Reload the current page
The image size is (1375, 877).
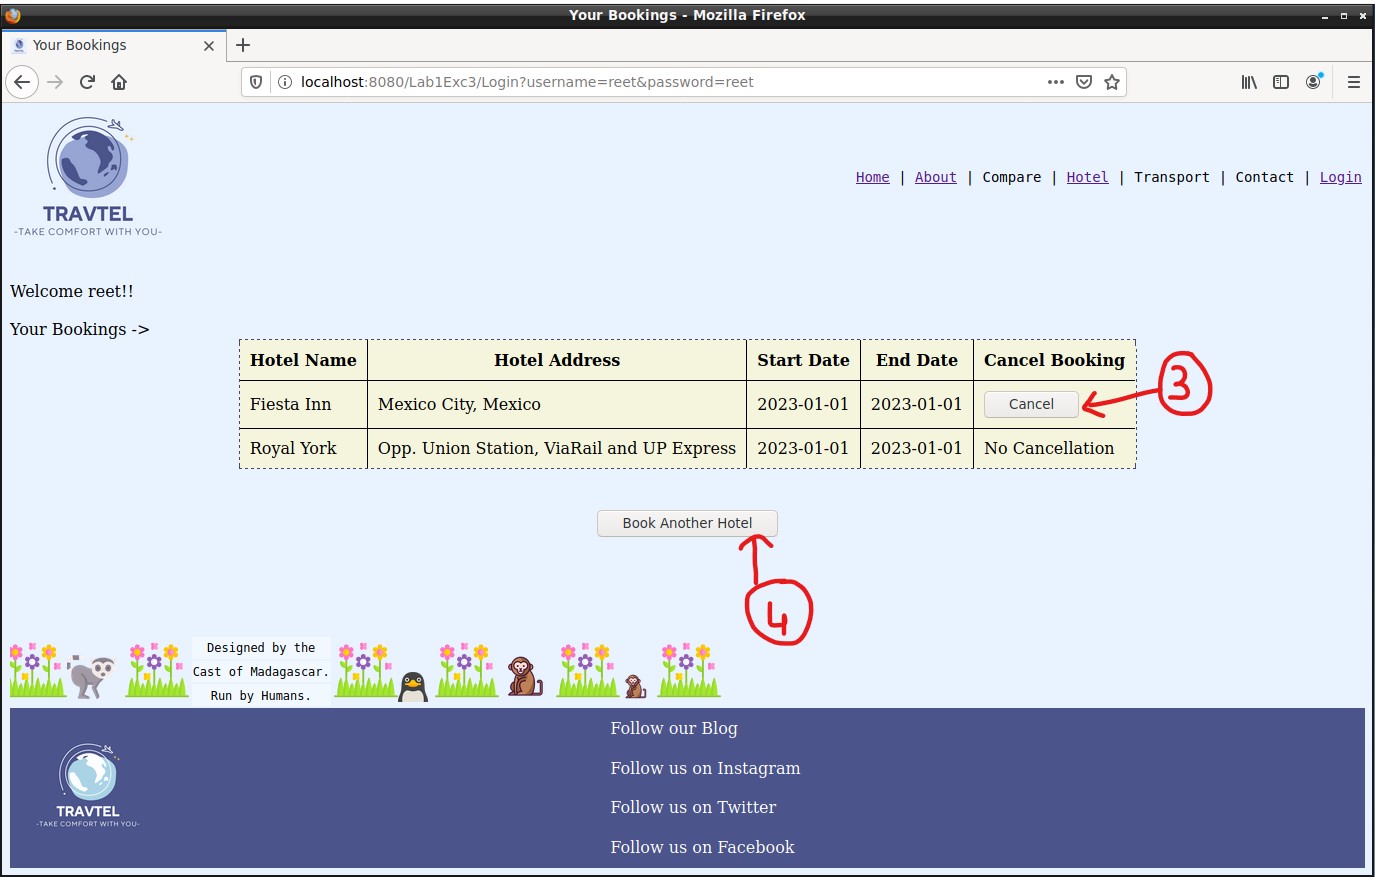tap(87, 82)
